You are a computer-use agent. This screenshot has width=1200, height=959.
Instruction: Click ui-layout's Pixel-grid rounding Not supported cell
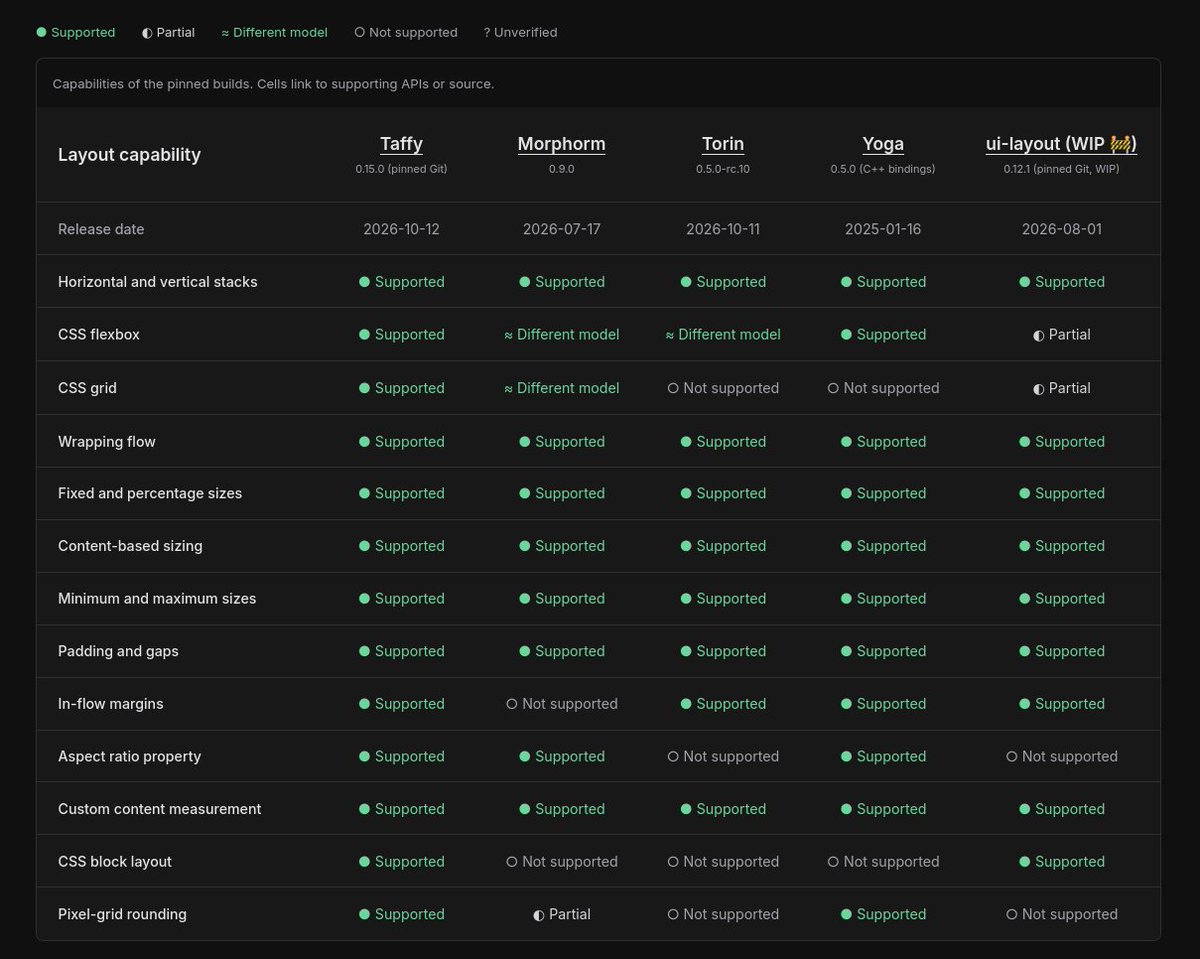point(1061,915)
